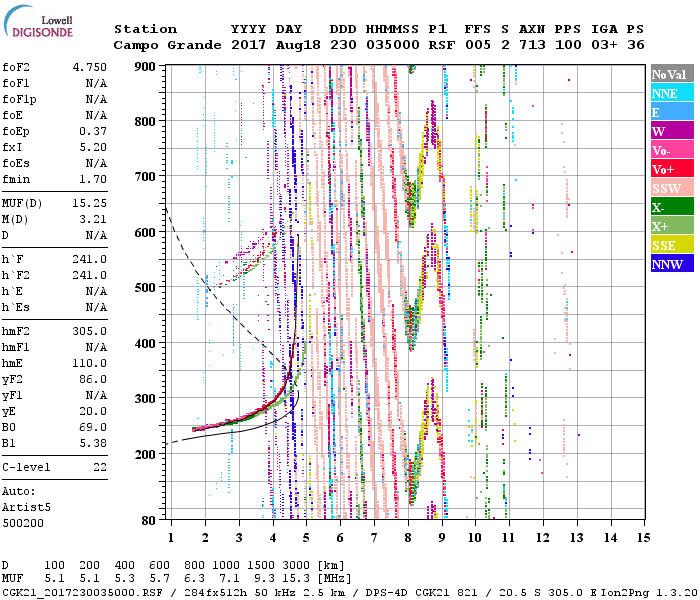Click the 5 MHz frequency axis label
Viewport: 700px width, 600px height.
click(306, 538)
